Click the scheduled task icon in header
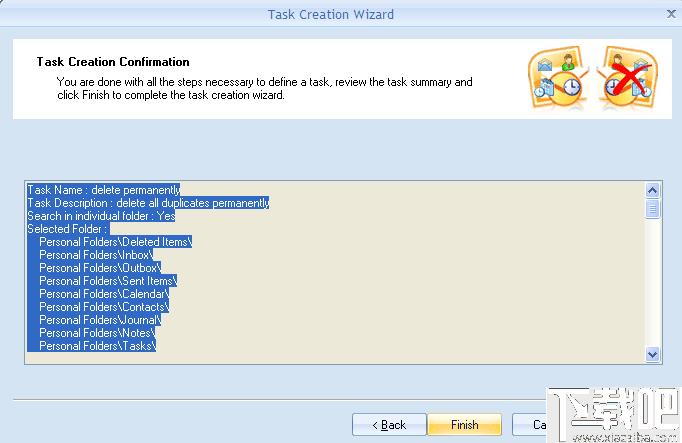The image size is (682, 443). tap(557, 78)
